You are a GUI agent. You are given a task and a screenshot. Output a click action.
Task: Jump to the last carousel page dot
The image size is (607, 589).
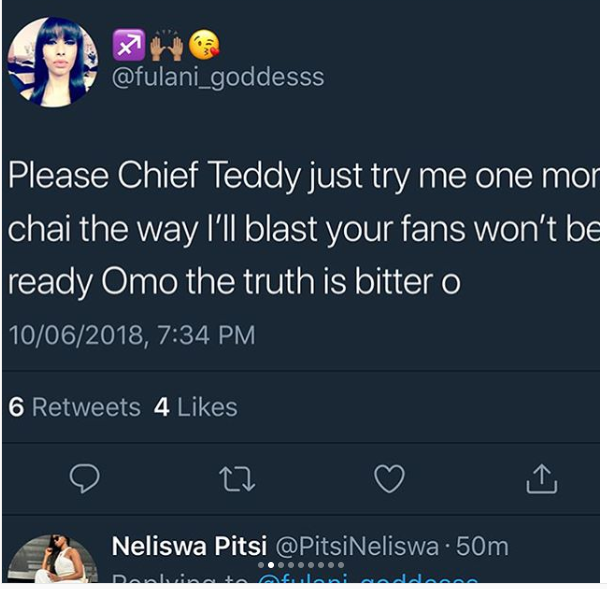342,565
